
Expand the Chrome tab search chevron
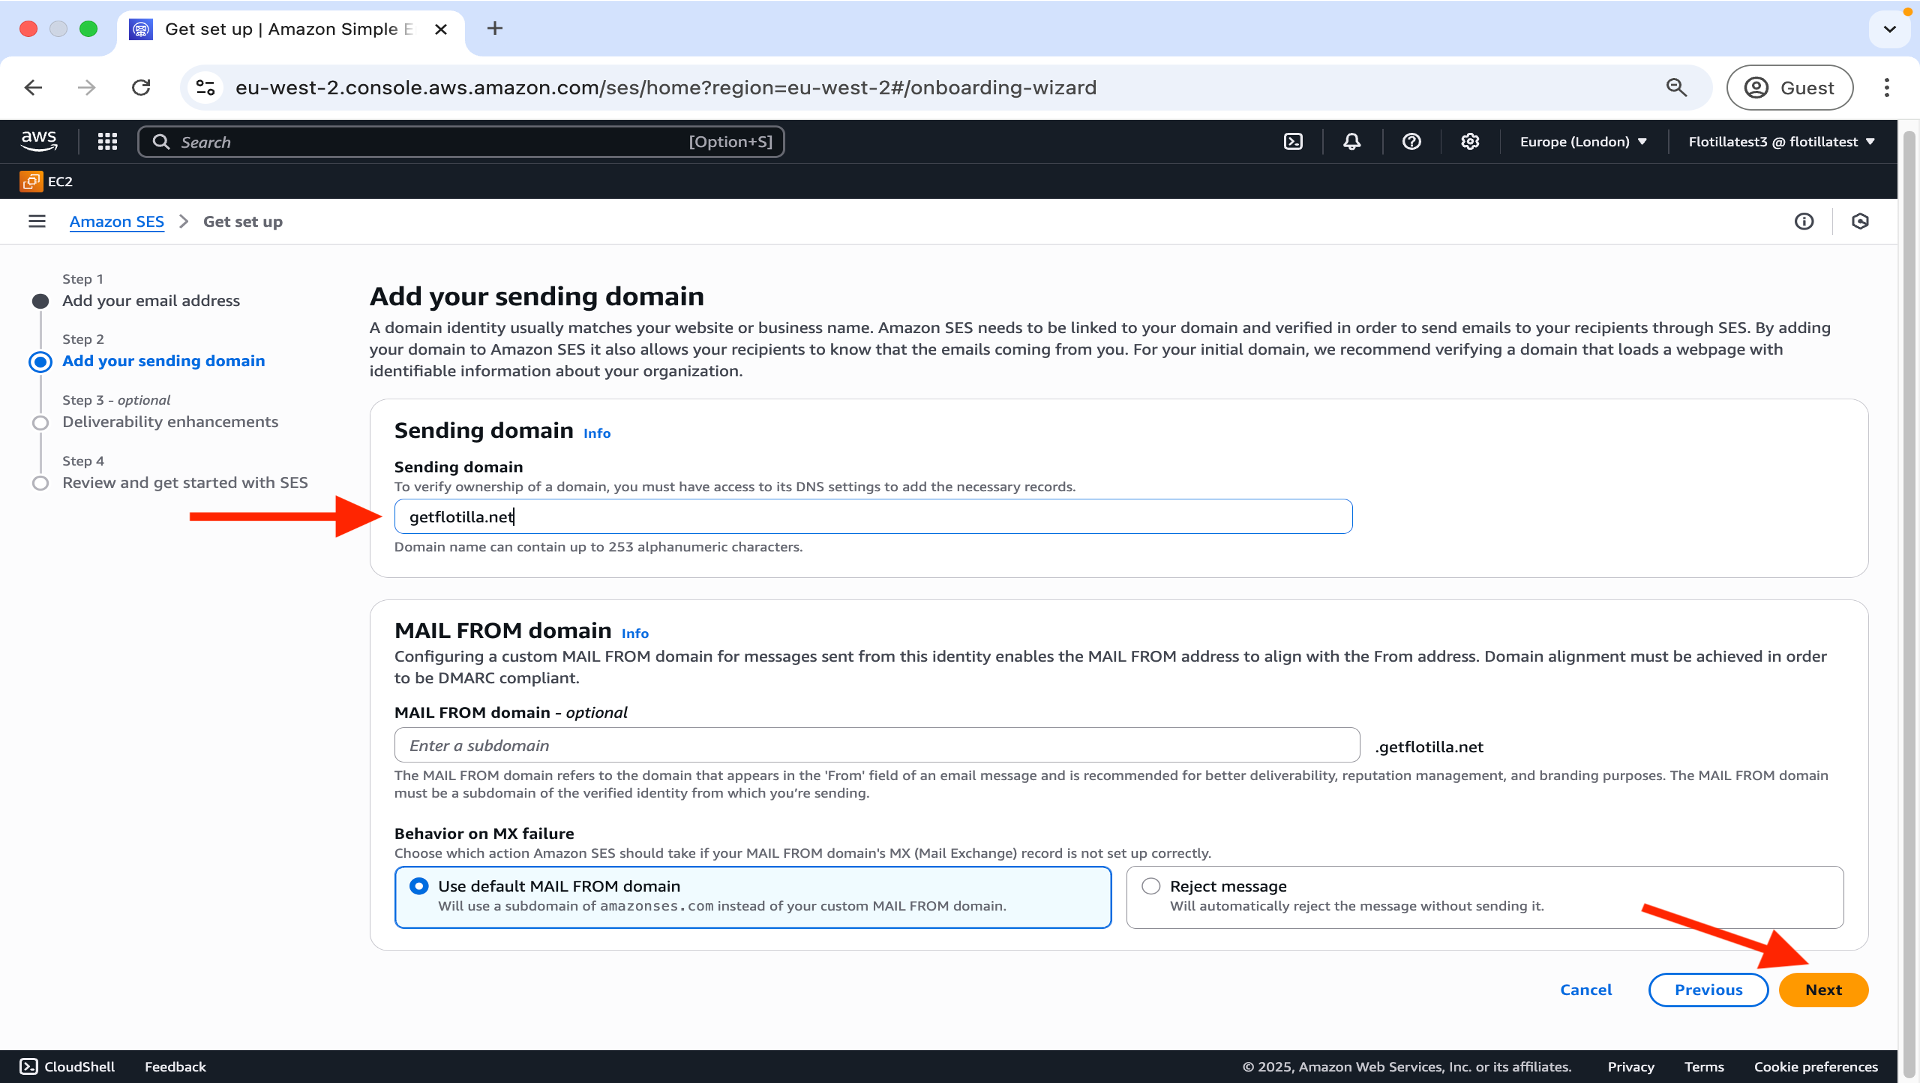click(1889, 29)
